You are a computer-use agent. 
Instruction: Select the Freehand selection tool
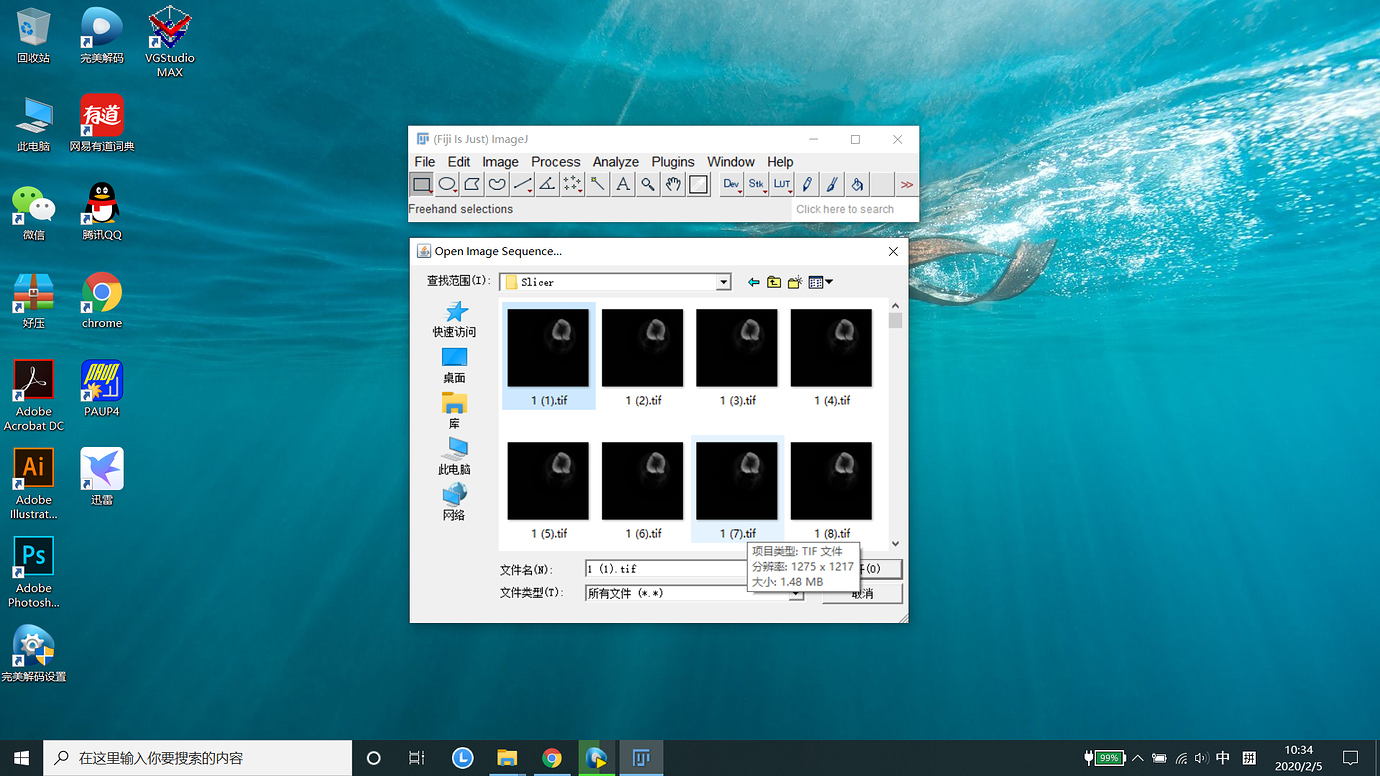(x=497, y=184)
